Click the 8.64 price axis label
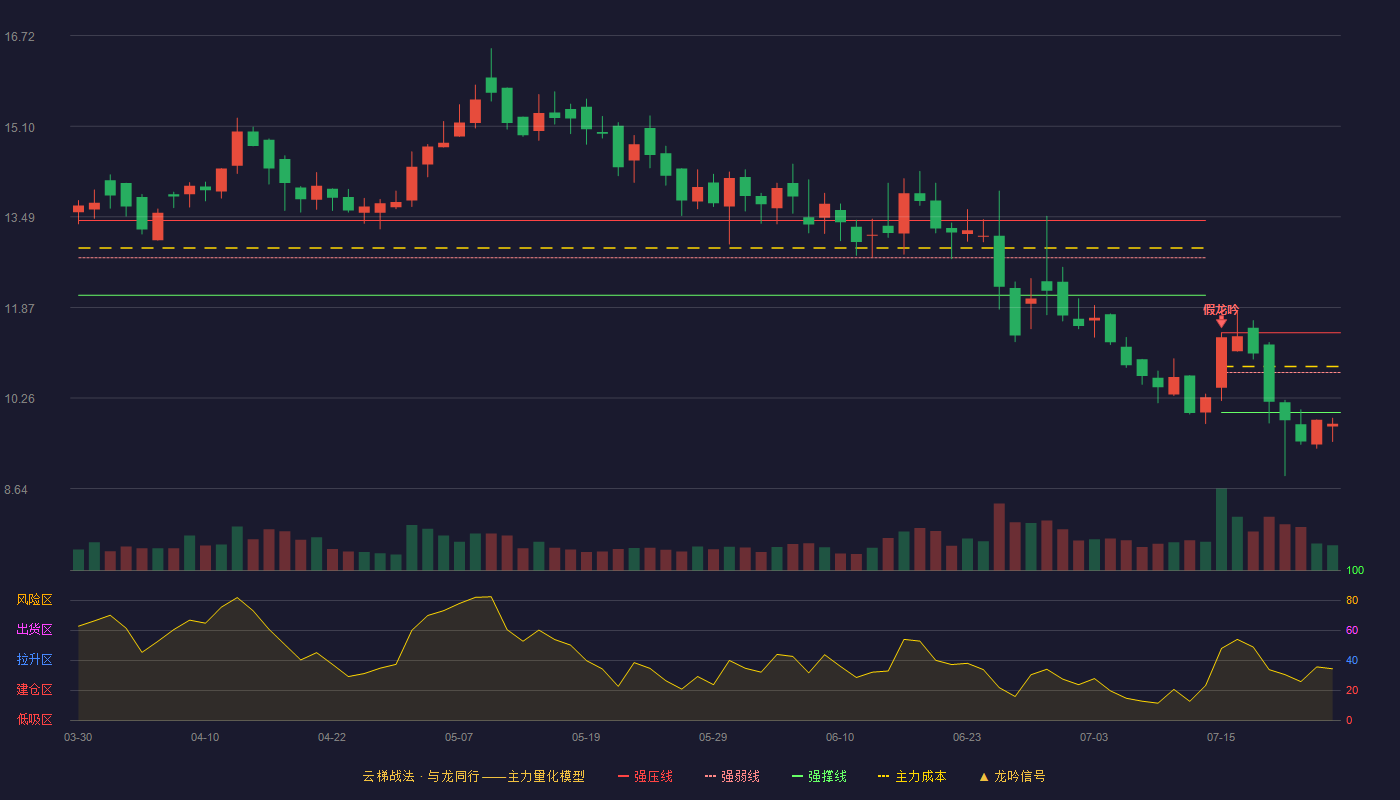This screenshot has height=800, width=1400. coord(16,490)
